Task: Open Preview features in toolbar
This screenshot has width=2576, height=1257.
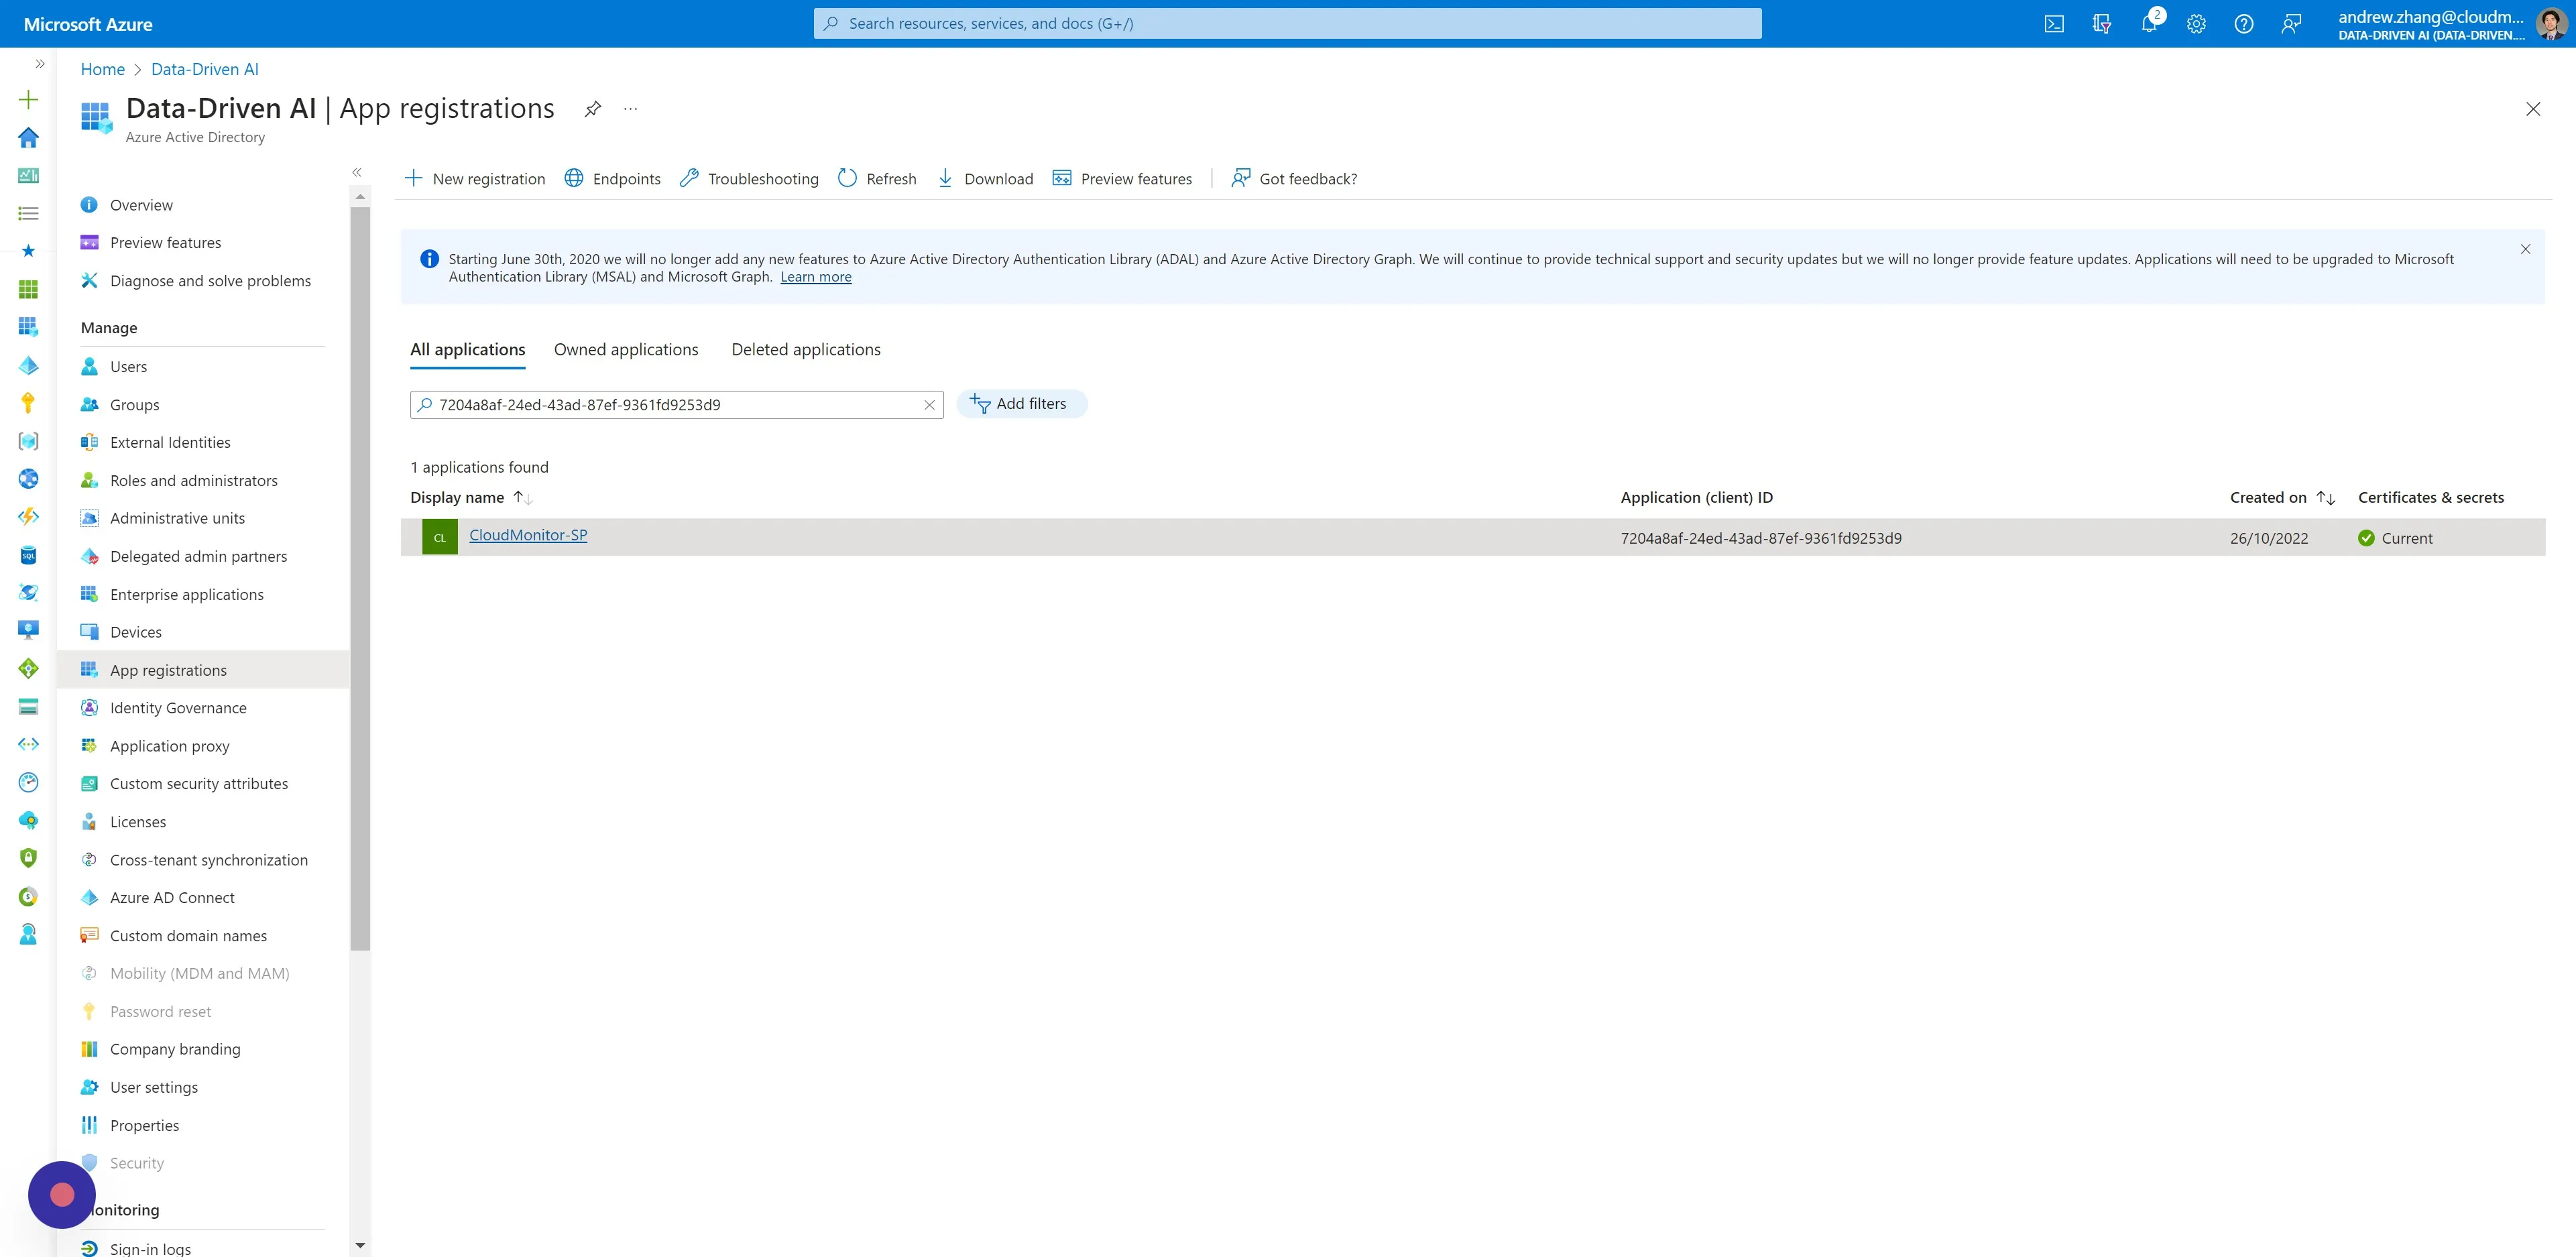Action: [x=1122, y=179]
